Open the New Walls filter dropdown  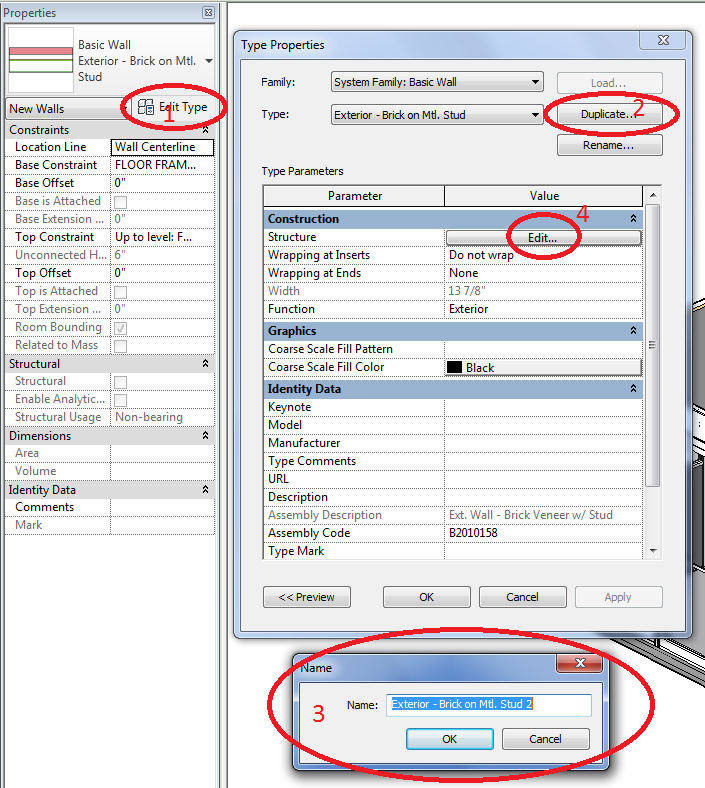[x=67, y=109]
